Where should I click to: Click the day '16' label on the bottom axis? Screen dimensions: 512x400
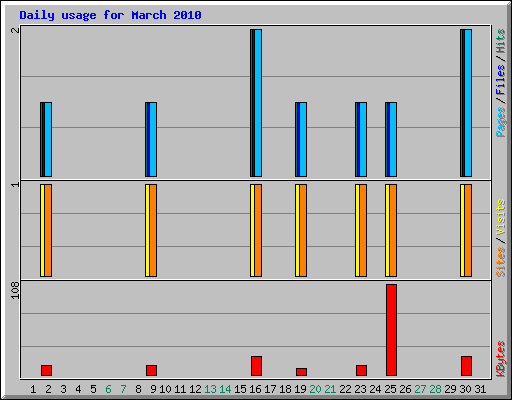pyautogui.click(x=255, y=389)
